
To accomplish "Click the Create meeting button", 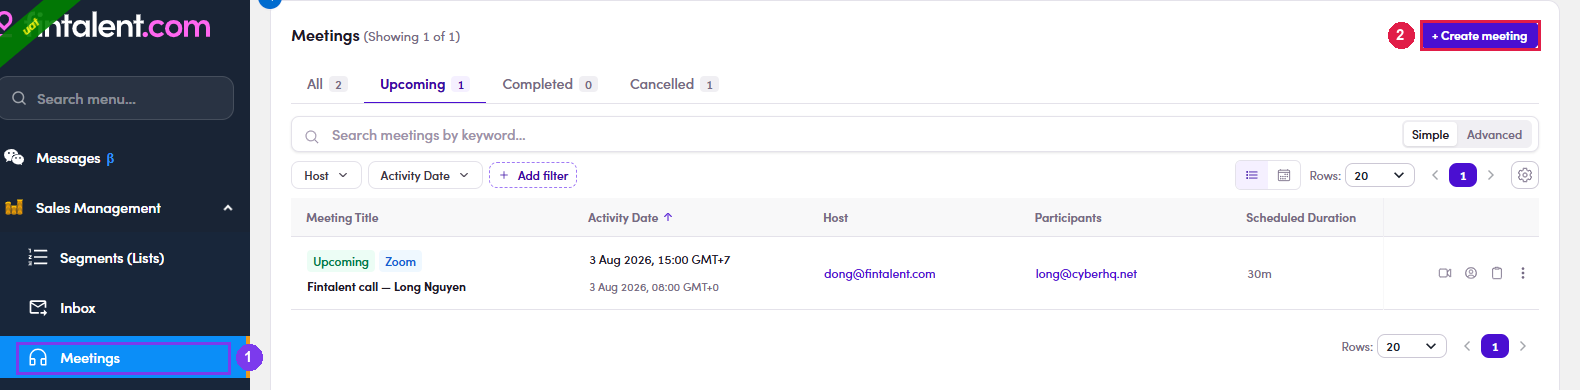I will point(1480,36).
